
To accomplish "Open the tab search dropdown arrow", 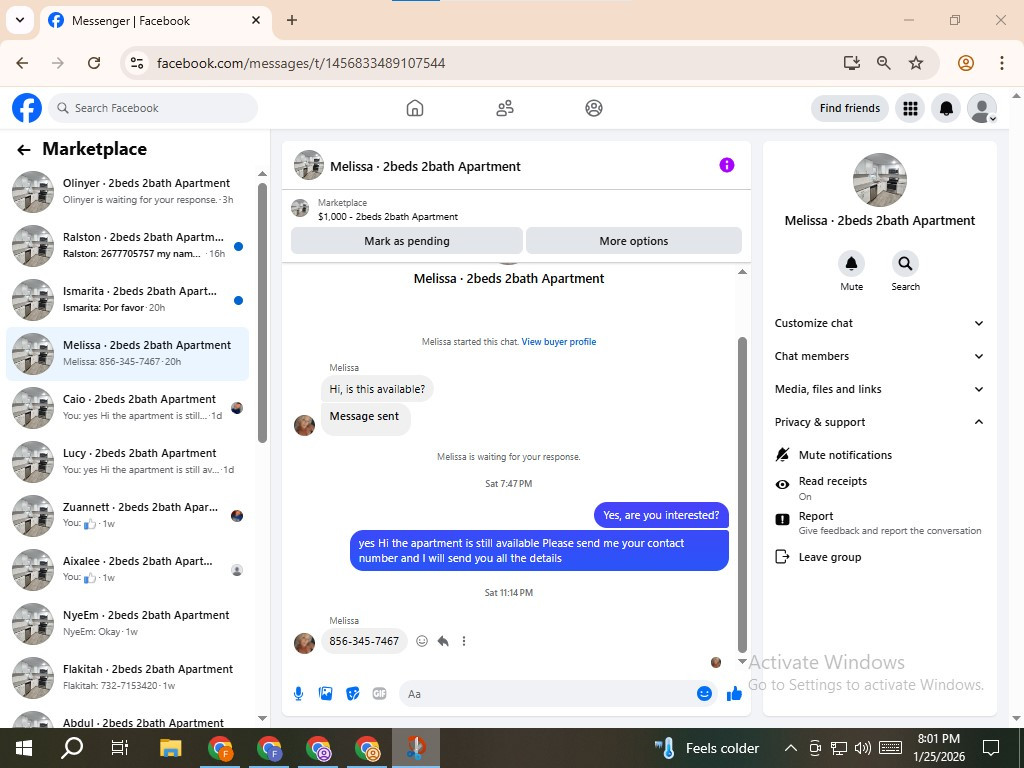I will click(20, 20).
